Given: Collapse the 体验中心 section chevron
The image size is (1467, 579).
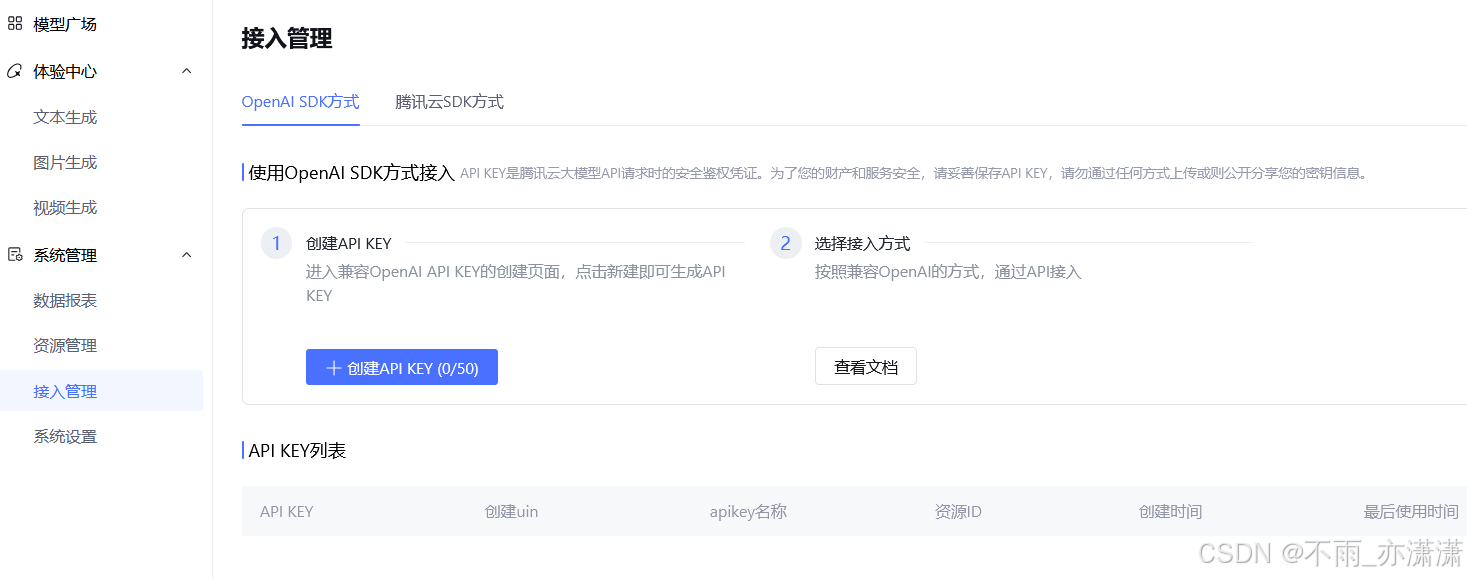Looking at the screenshot, I should pos(186,71).
